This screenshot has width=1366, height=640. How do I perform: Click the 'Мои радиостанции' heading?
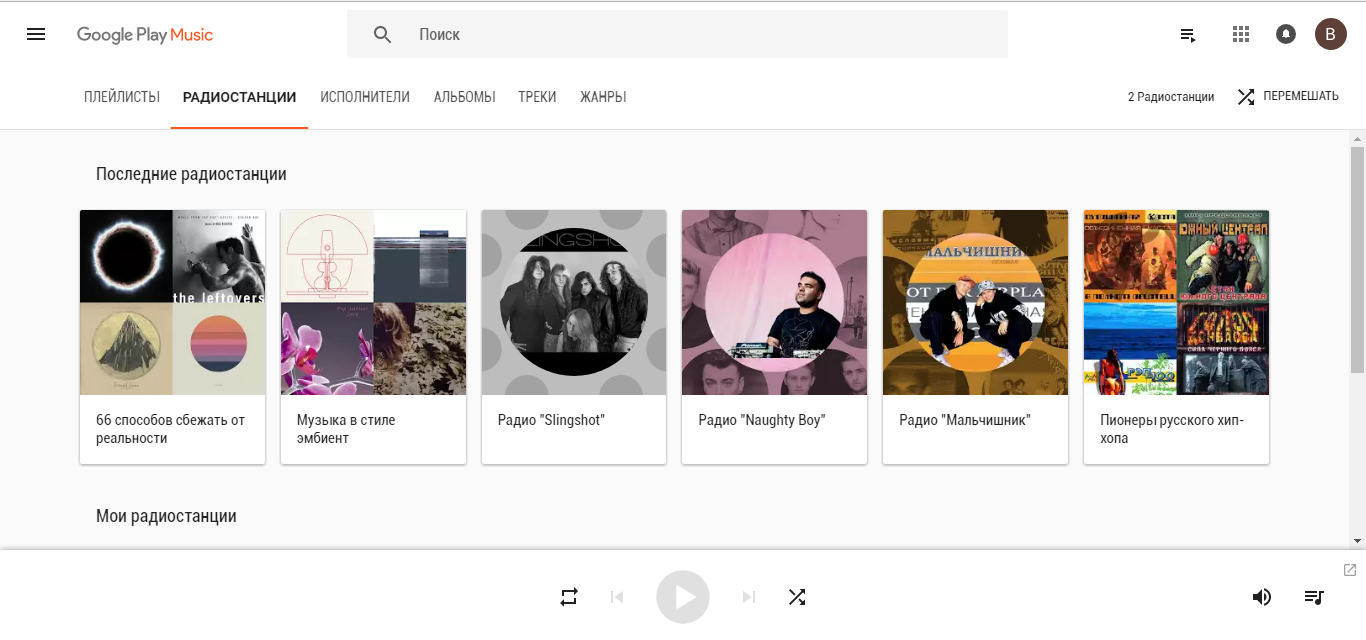pyautogui.click(x=166, y=517)
